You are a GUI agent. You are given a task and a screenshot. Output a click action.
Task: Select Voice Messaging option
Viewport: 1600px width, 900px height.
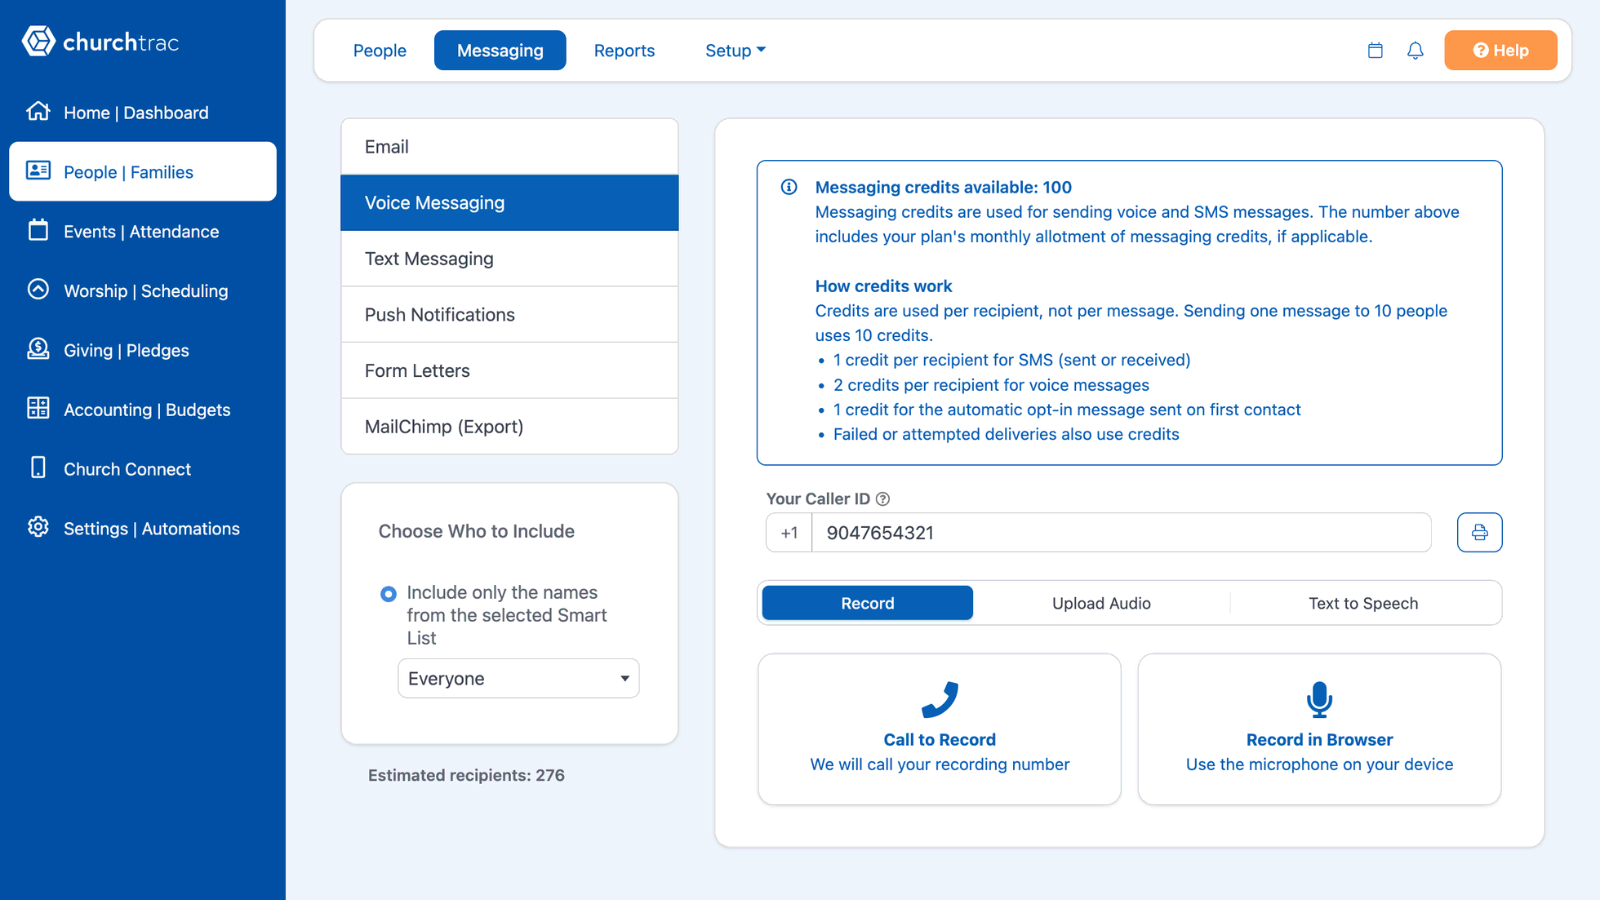(509, 203)
